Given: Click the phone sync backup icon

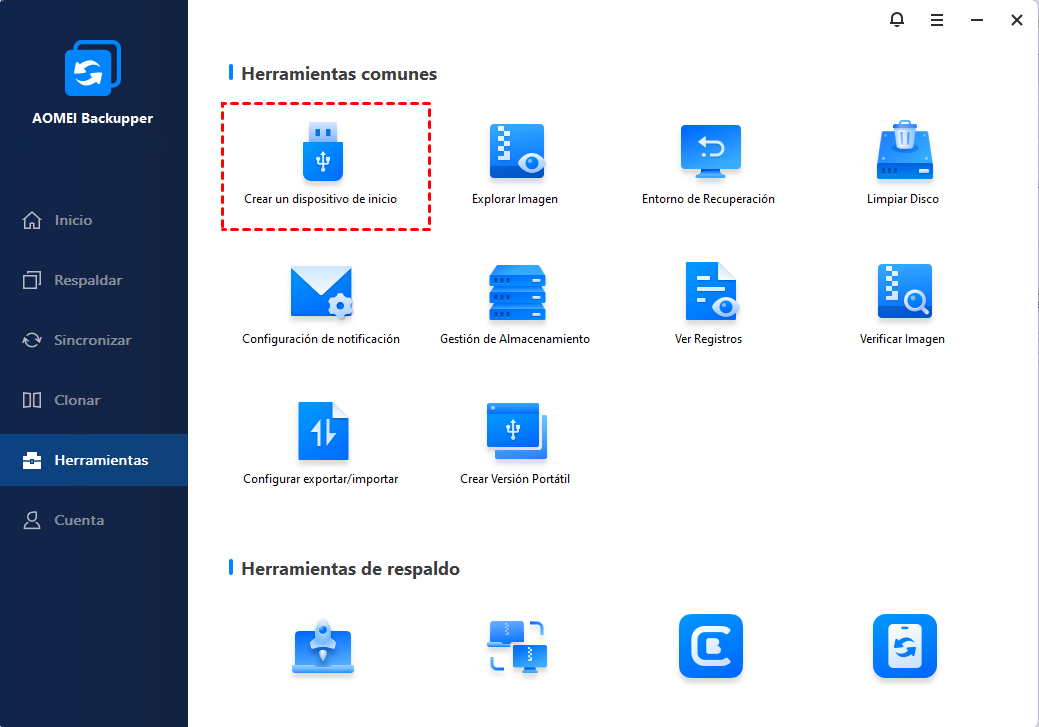Looking at the screenshot, I should coord(904,646).
